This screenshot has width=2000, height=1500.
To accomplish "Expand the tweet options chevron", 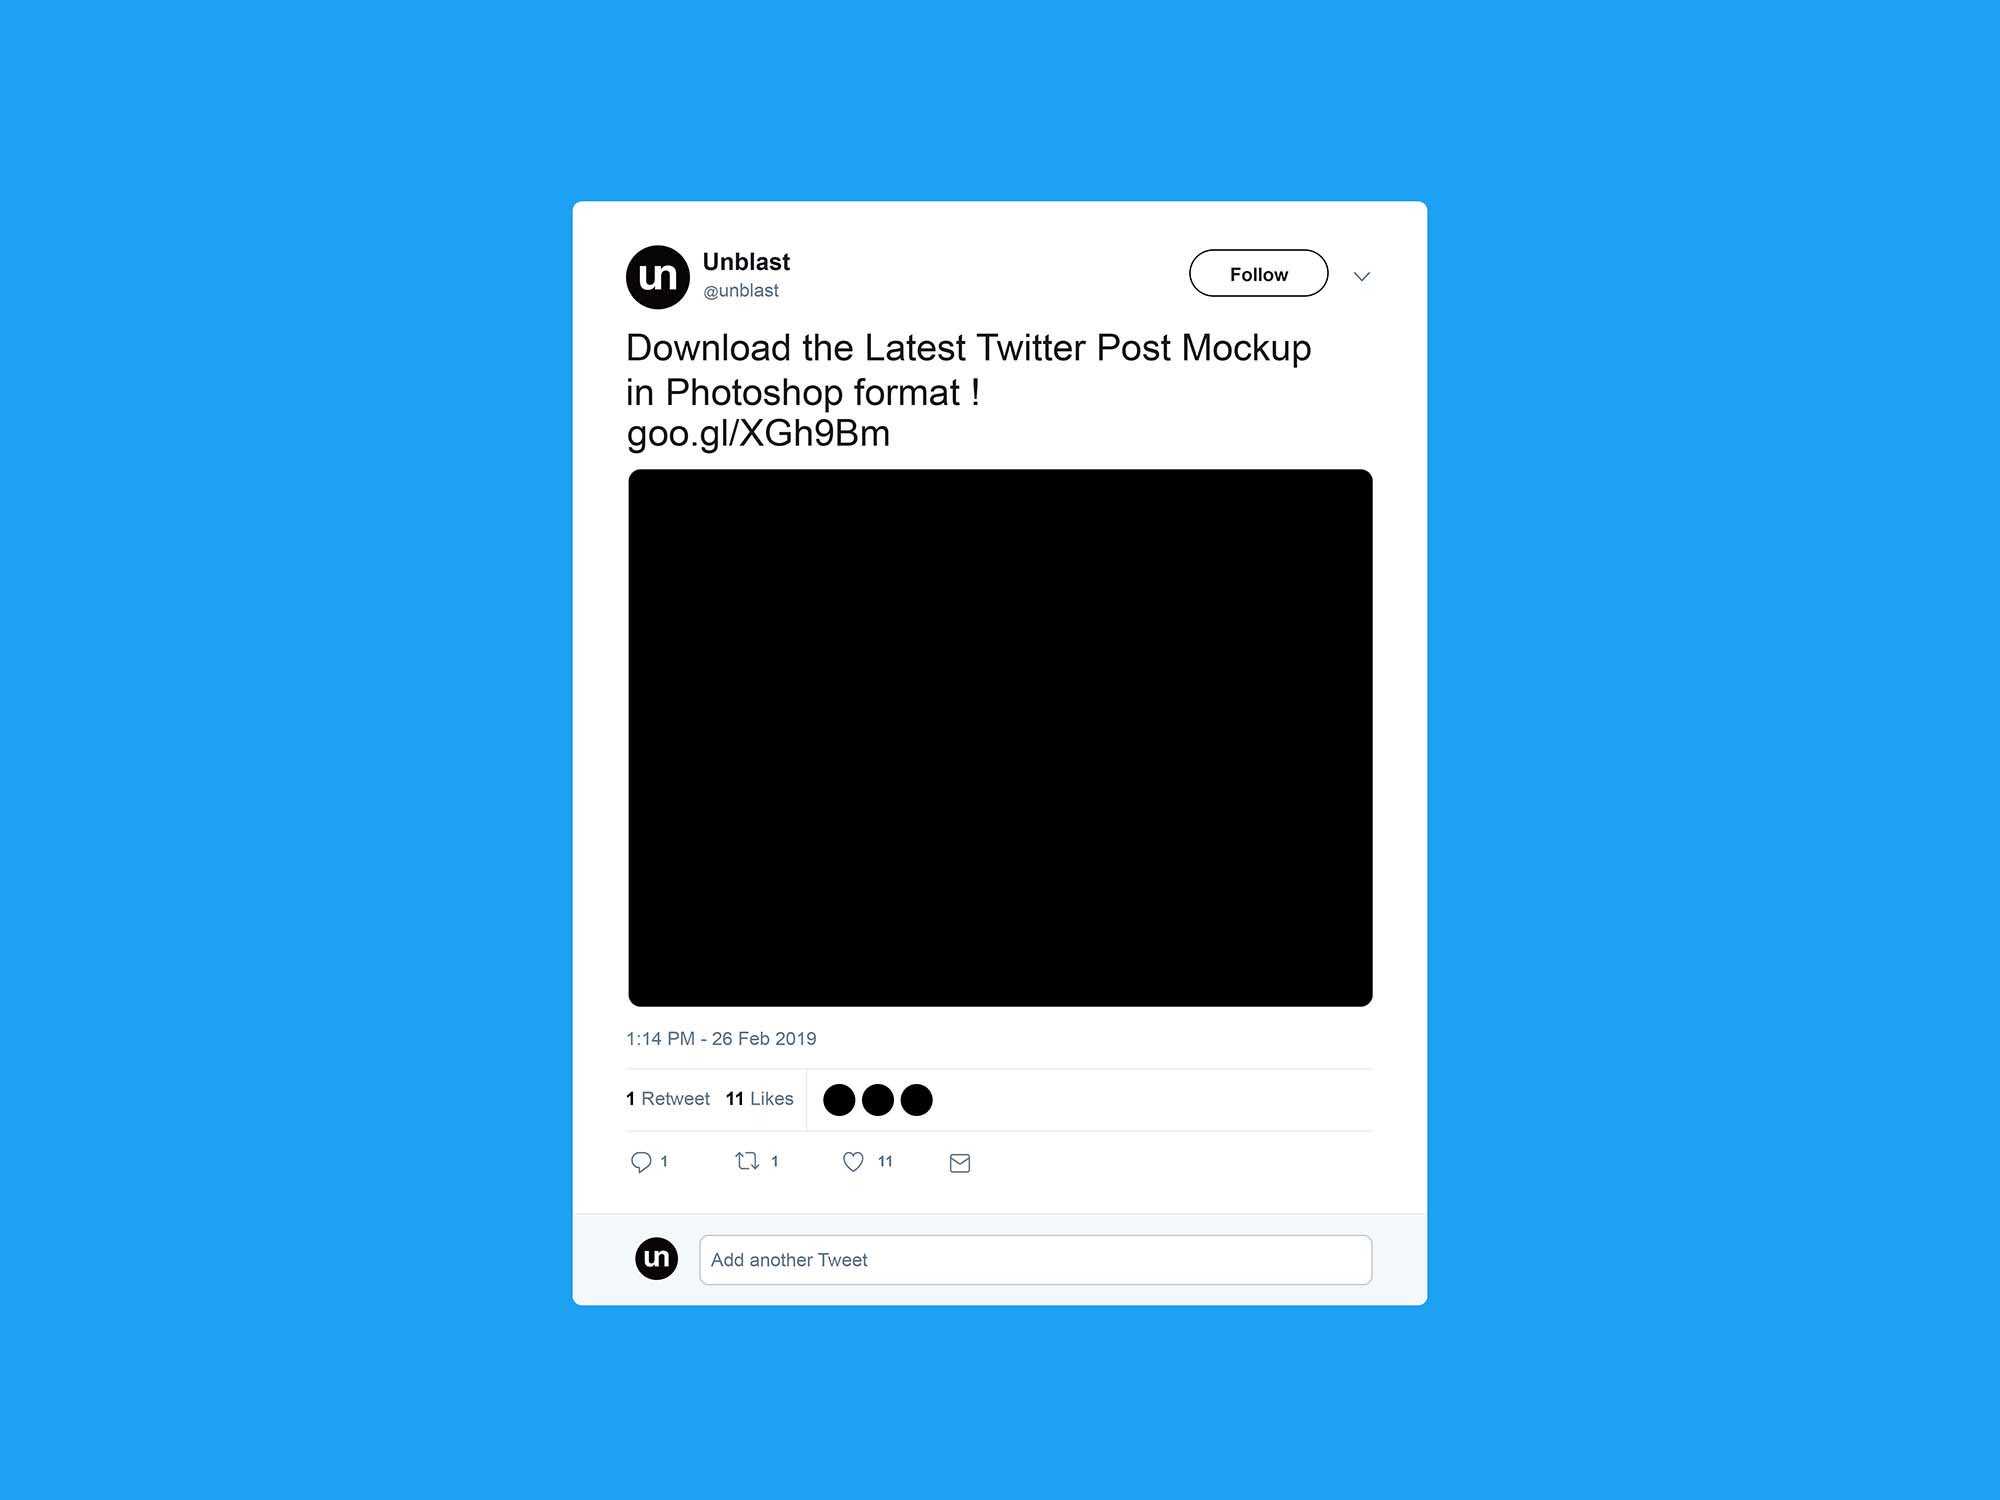I will point(1361,274).
